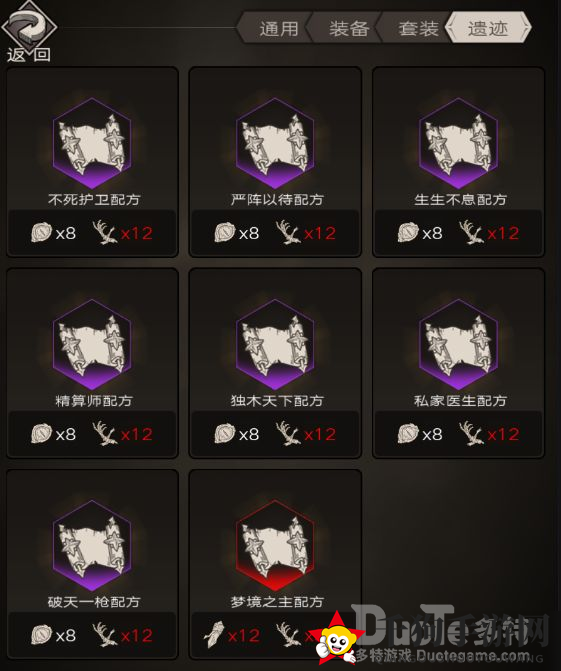The width and height of the screenshot is (561, 671).
Task: Open the 严阵以待配方 recipe scroll
Action: pyautogui.click(x=275, y=143)
